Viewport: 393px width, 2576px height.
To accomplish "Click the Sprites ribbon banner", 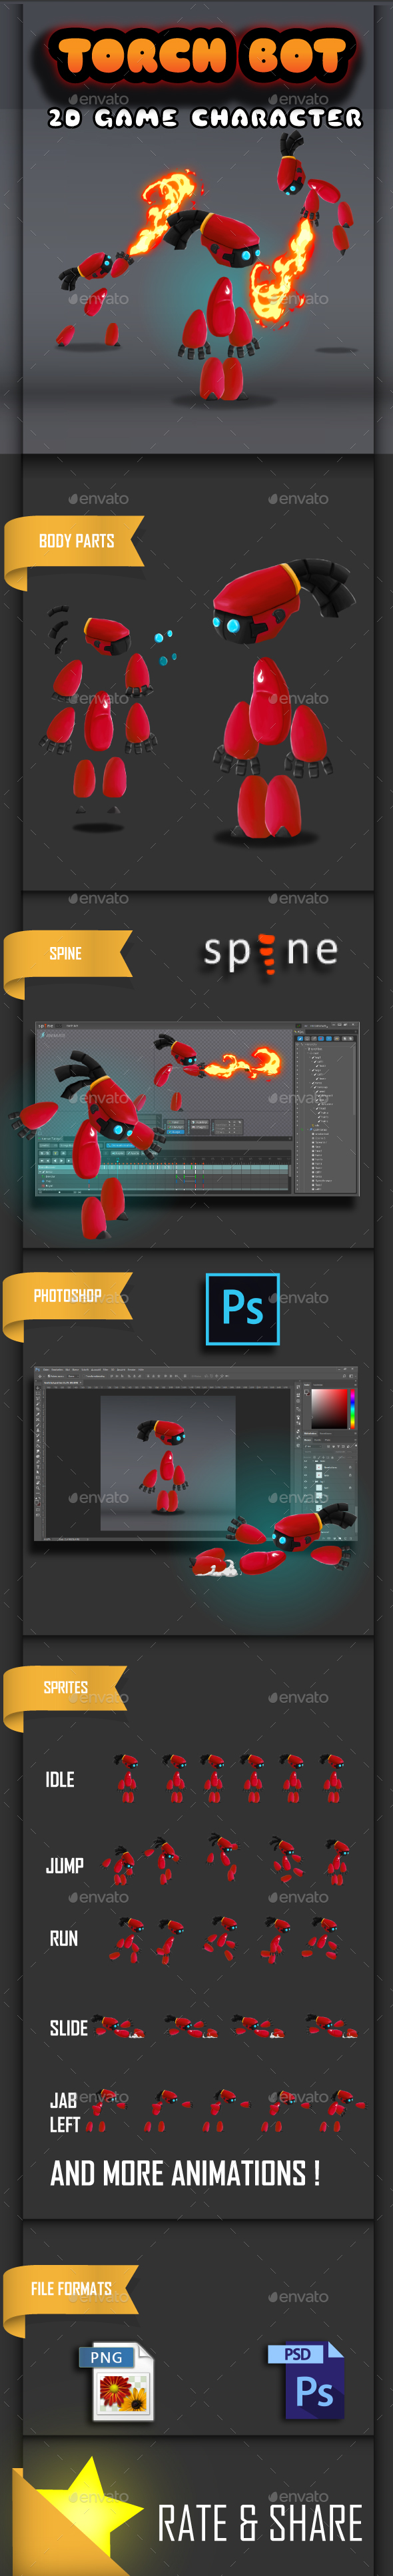I will 64,1694.
